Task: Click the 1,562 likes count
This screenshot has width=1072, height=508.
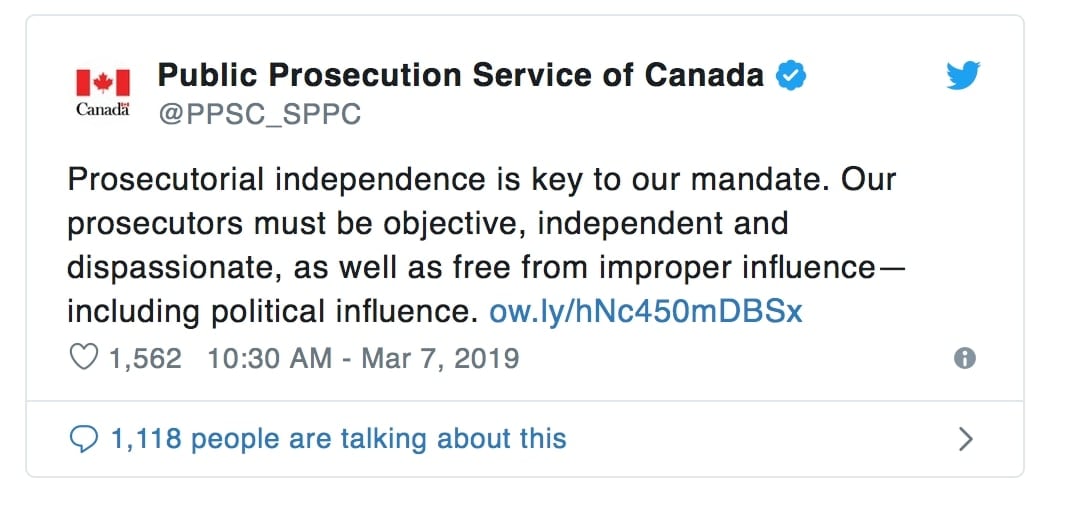Action: [x=146, y=358]
